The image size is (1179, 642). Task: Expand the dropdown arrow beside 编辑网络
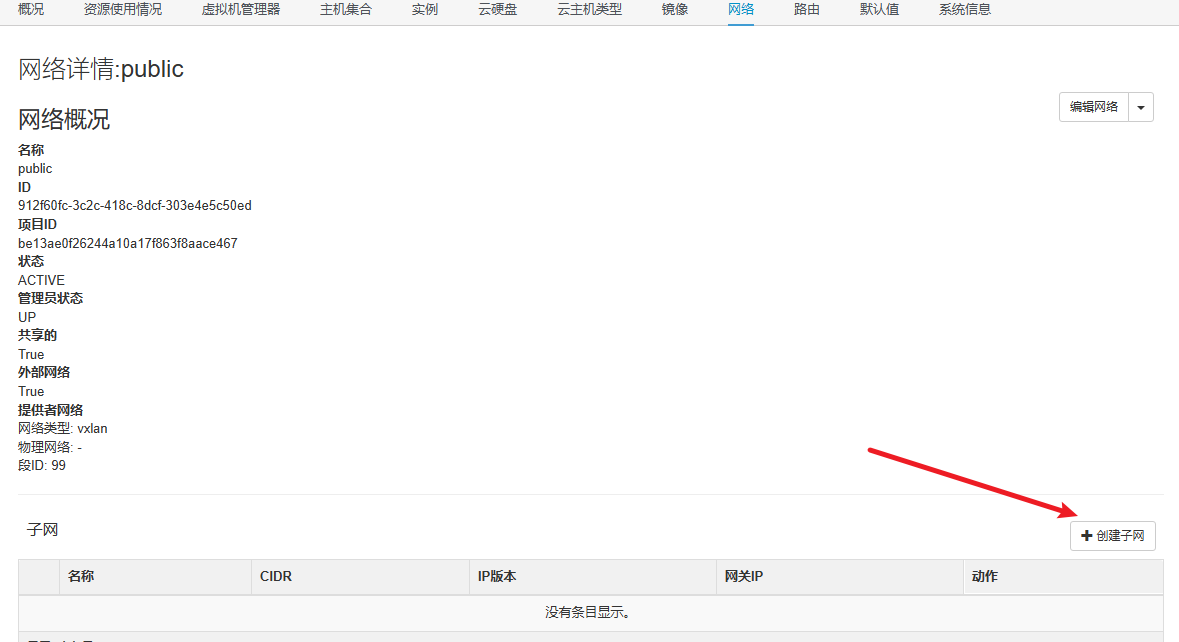pyautogui.click(x=1141, y=107)
